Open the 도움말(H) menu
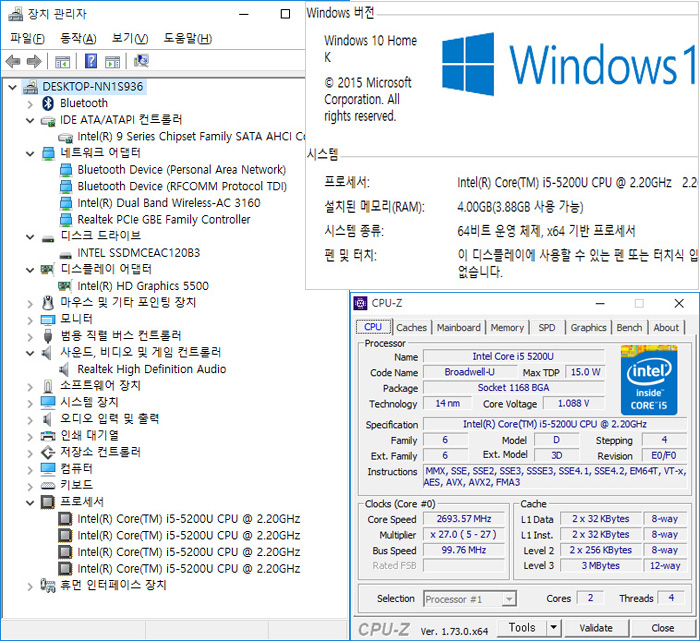Image resolution: width=700 pixels, height=643 pixels. (x=188, y=39)
